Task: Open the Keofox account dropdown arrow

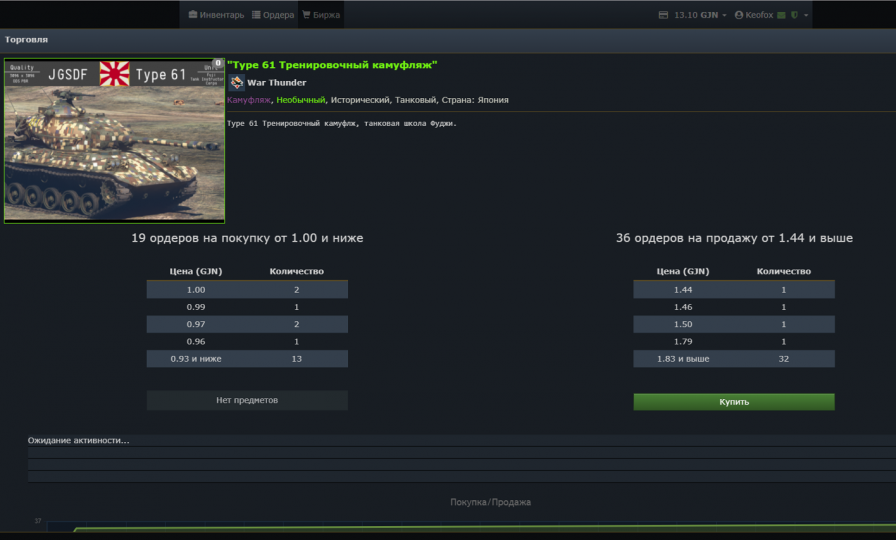Action: click(806, 15)
